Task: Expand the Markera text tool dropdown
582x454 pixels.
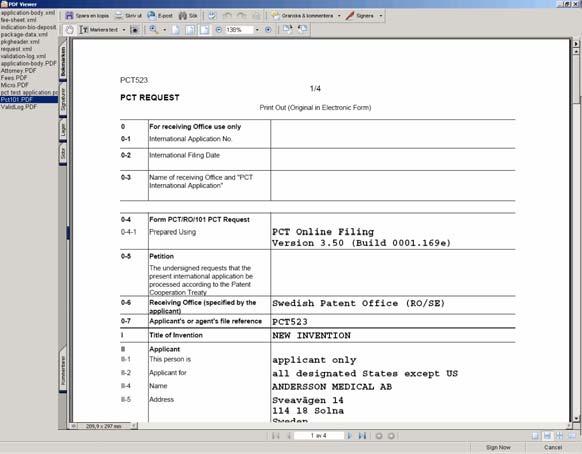Action: [x=124, y=30]
